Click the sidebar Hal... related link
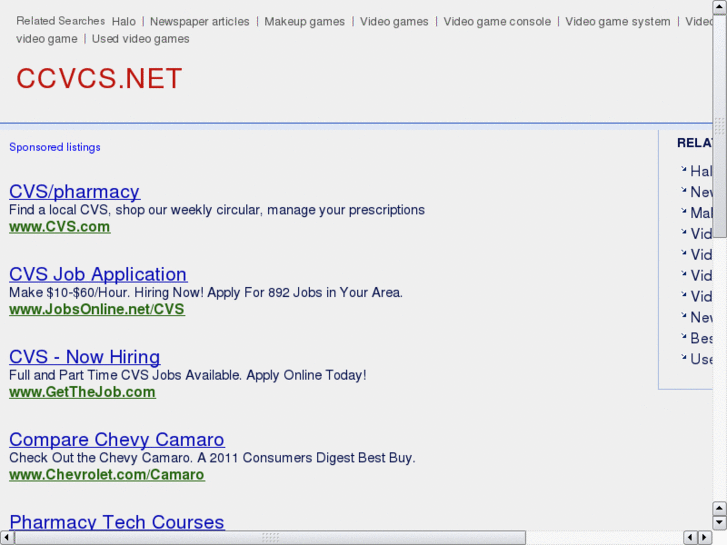This screenshot has height=545, width=727. (701, 171)
